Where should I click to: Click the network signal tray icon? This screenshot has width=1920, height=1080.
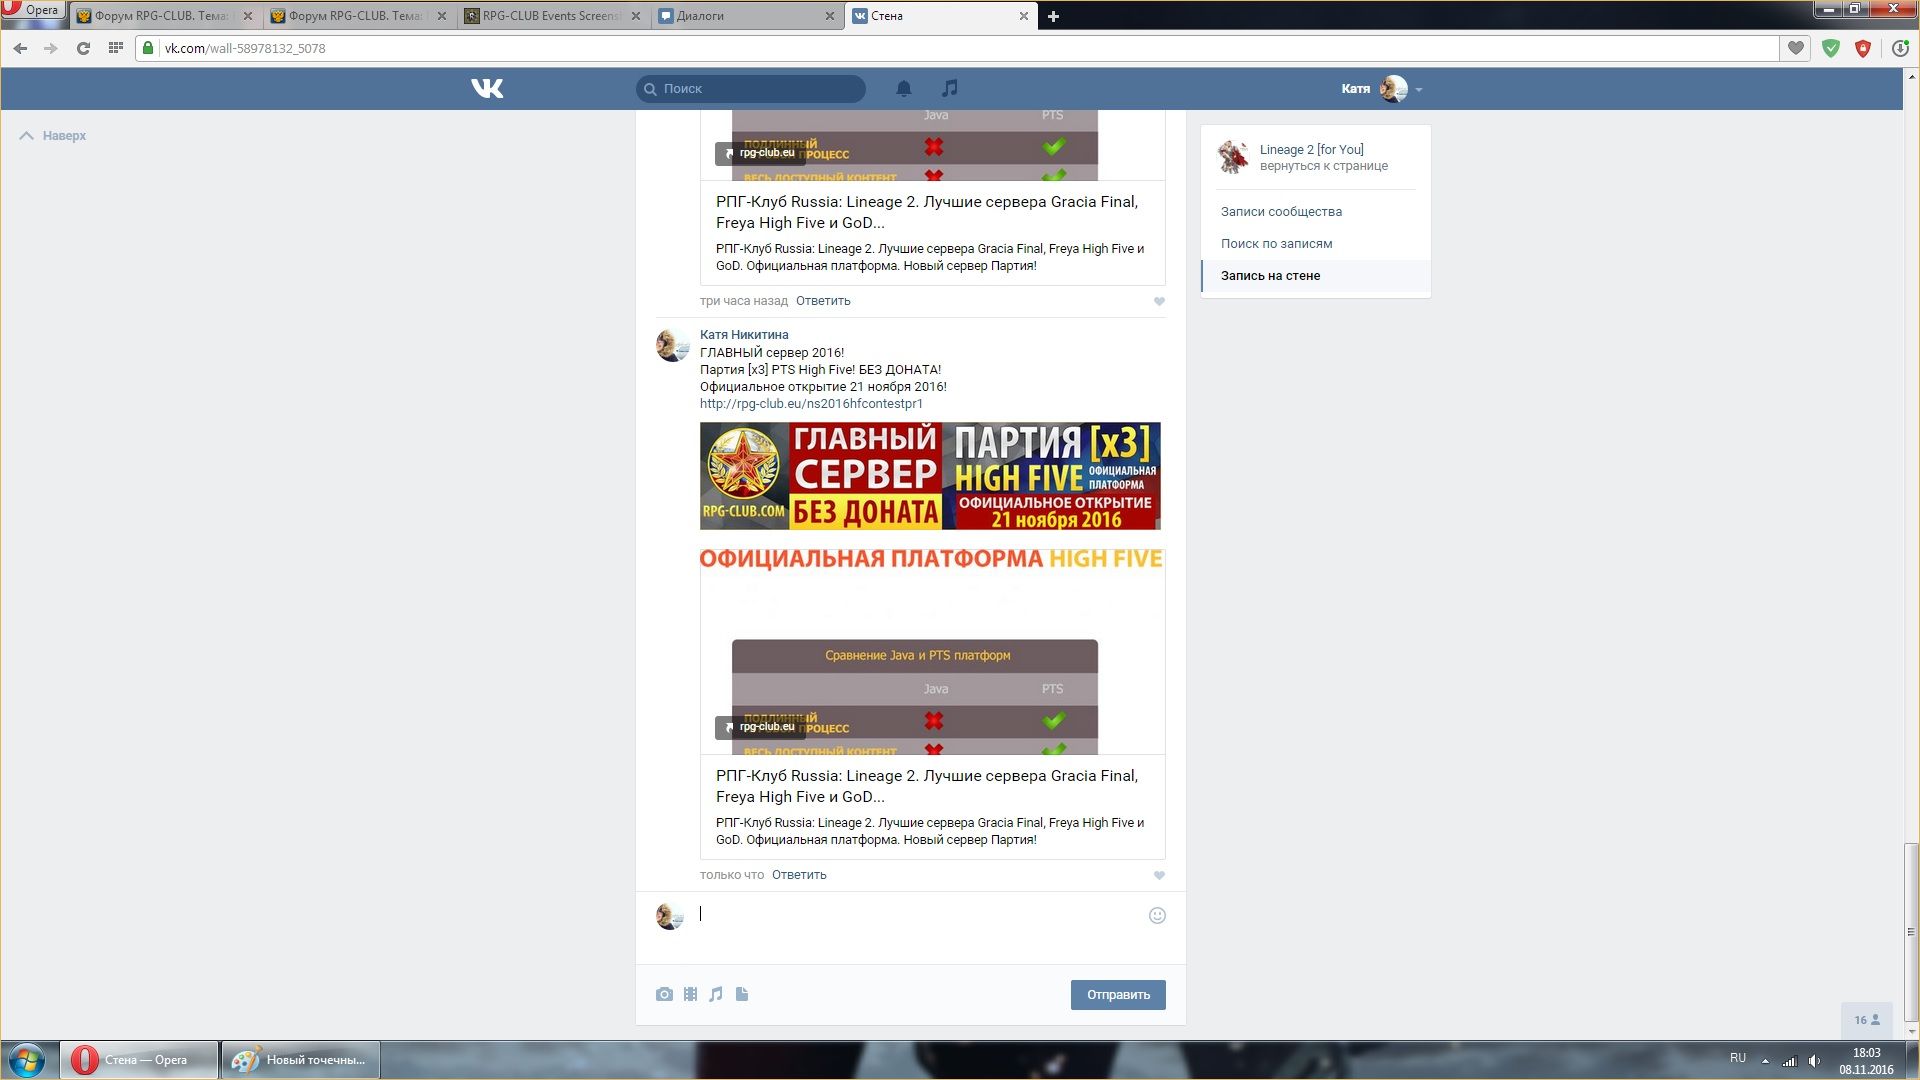[x=1790, y=1061]
